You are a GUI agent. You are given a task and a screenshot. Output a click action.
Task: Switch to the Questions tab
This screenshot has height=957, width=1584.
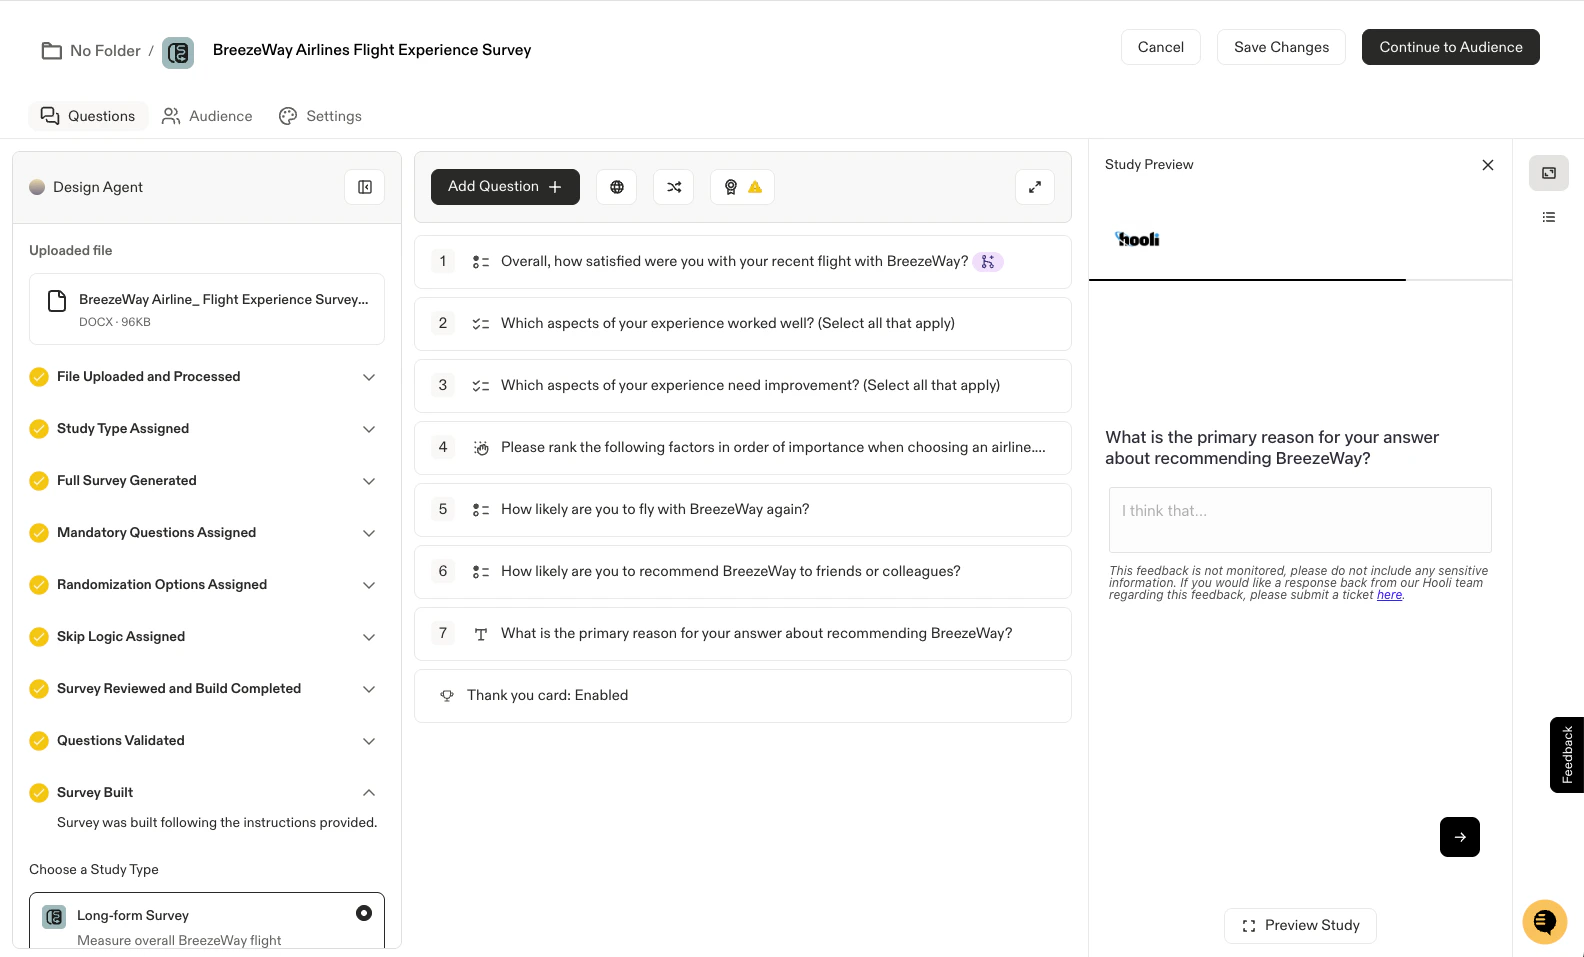pyautogui.click(x=88, y=116)
